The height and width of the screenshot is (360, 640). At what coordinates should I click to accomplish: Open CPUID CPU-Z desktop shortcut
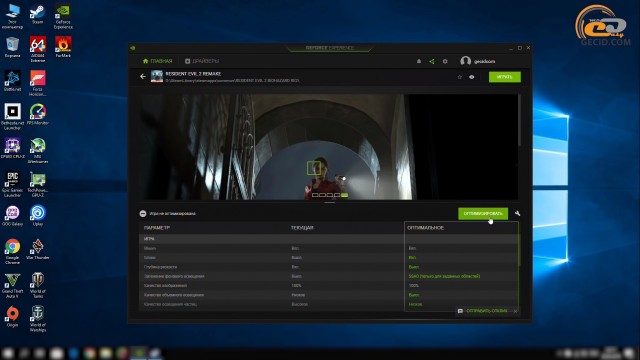(13, 148)
